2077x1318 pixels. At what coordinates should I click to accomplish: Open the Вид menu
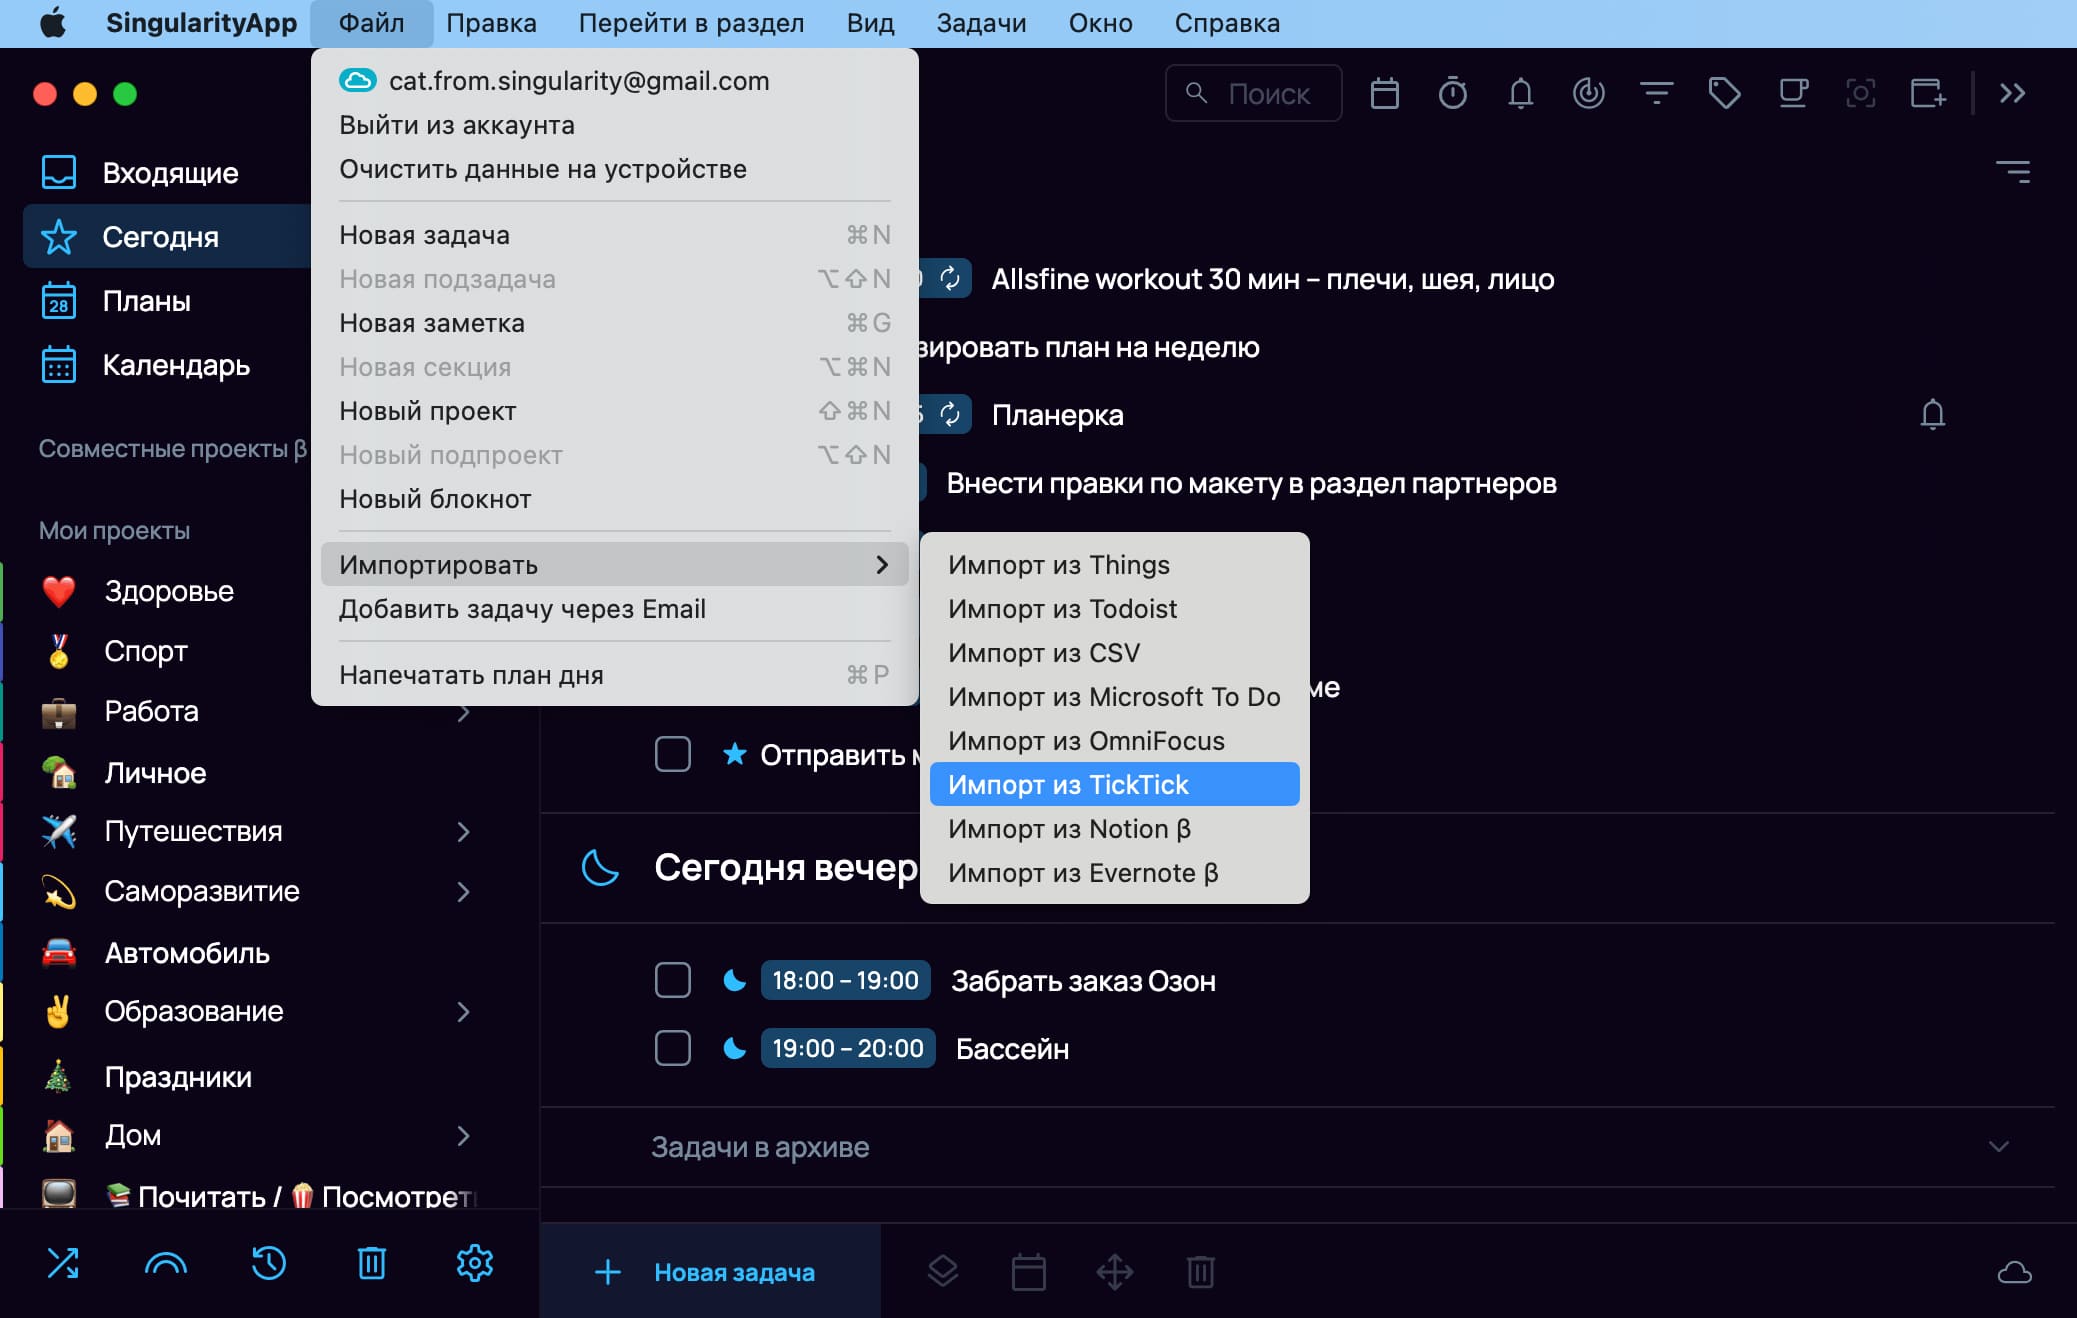pyautogui.click(x=870, y=23)
